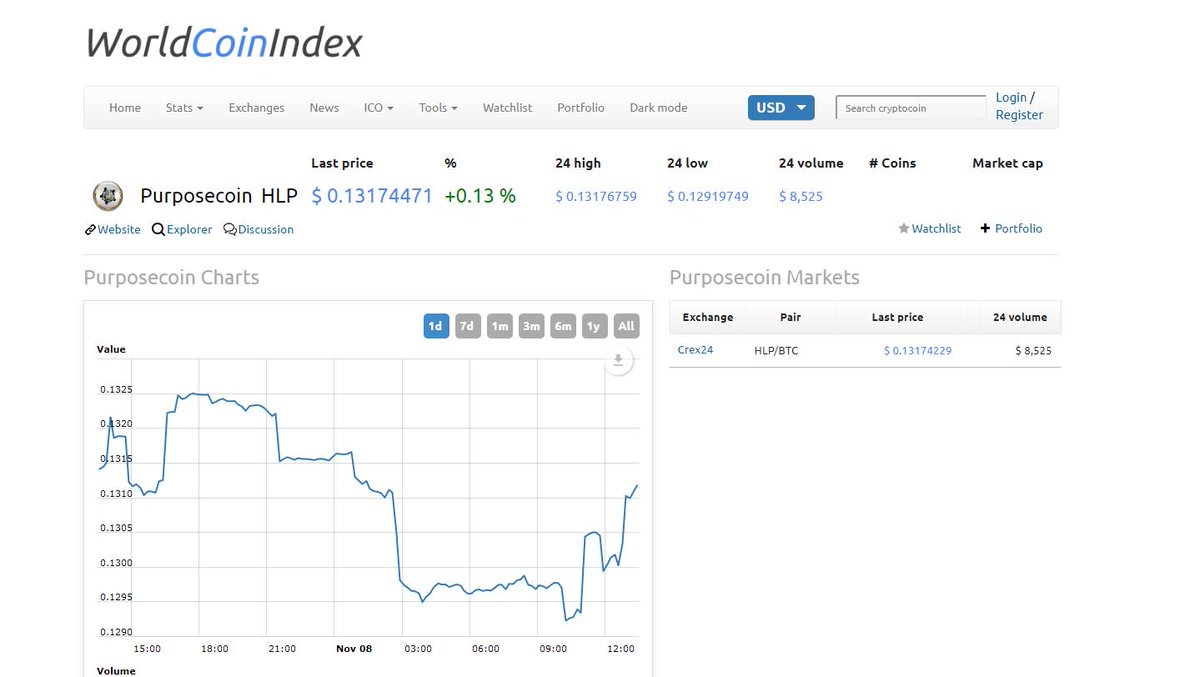Image resolution: width=1200 pixels, height=677 pixels.
Task: Click the Purposecoin HLP title
Action: [219, 196]
